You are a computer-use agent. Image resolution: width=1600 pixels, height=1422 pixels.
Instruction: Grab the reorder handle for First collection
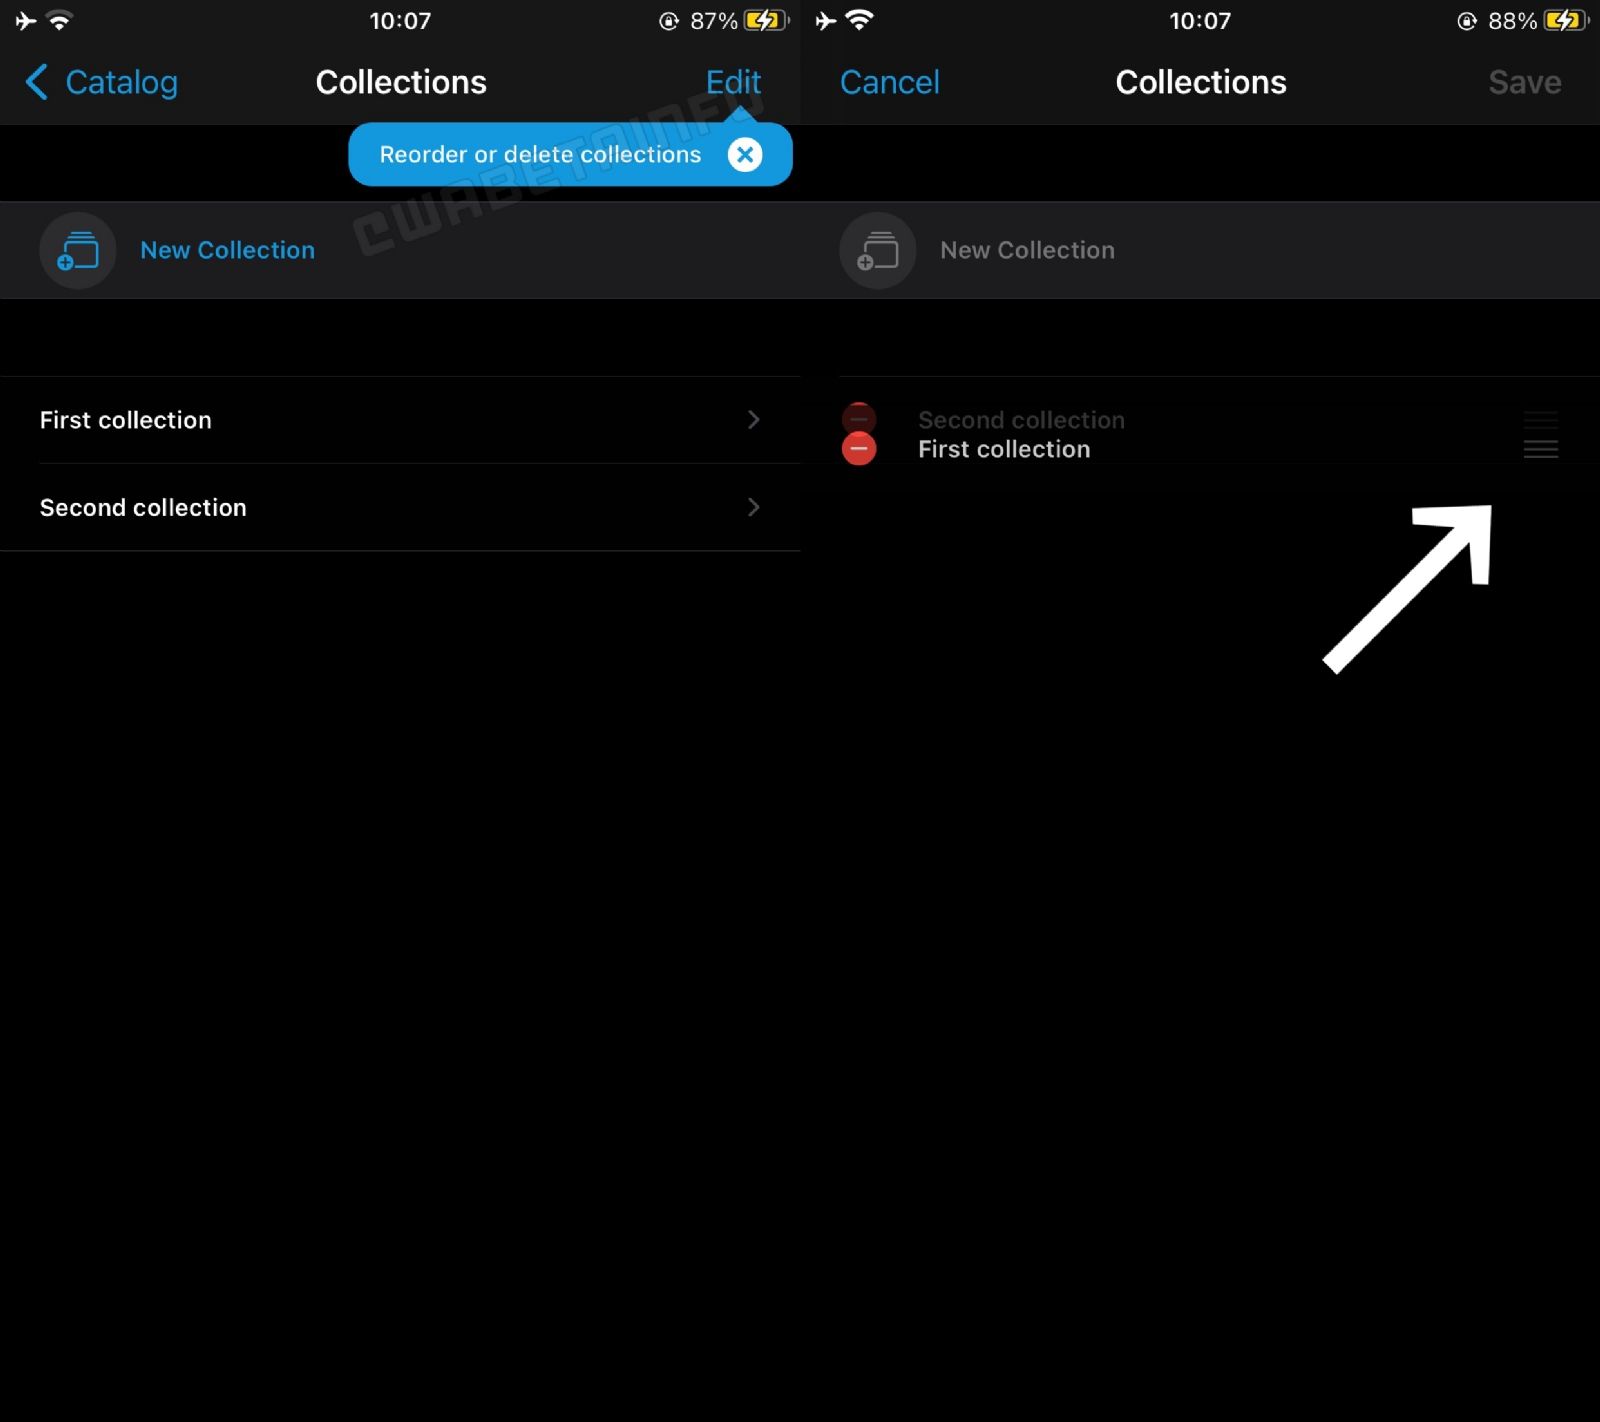[x=1540, y=449]
